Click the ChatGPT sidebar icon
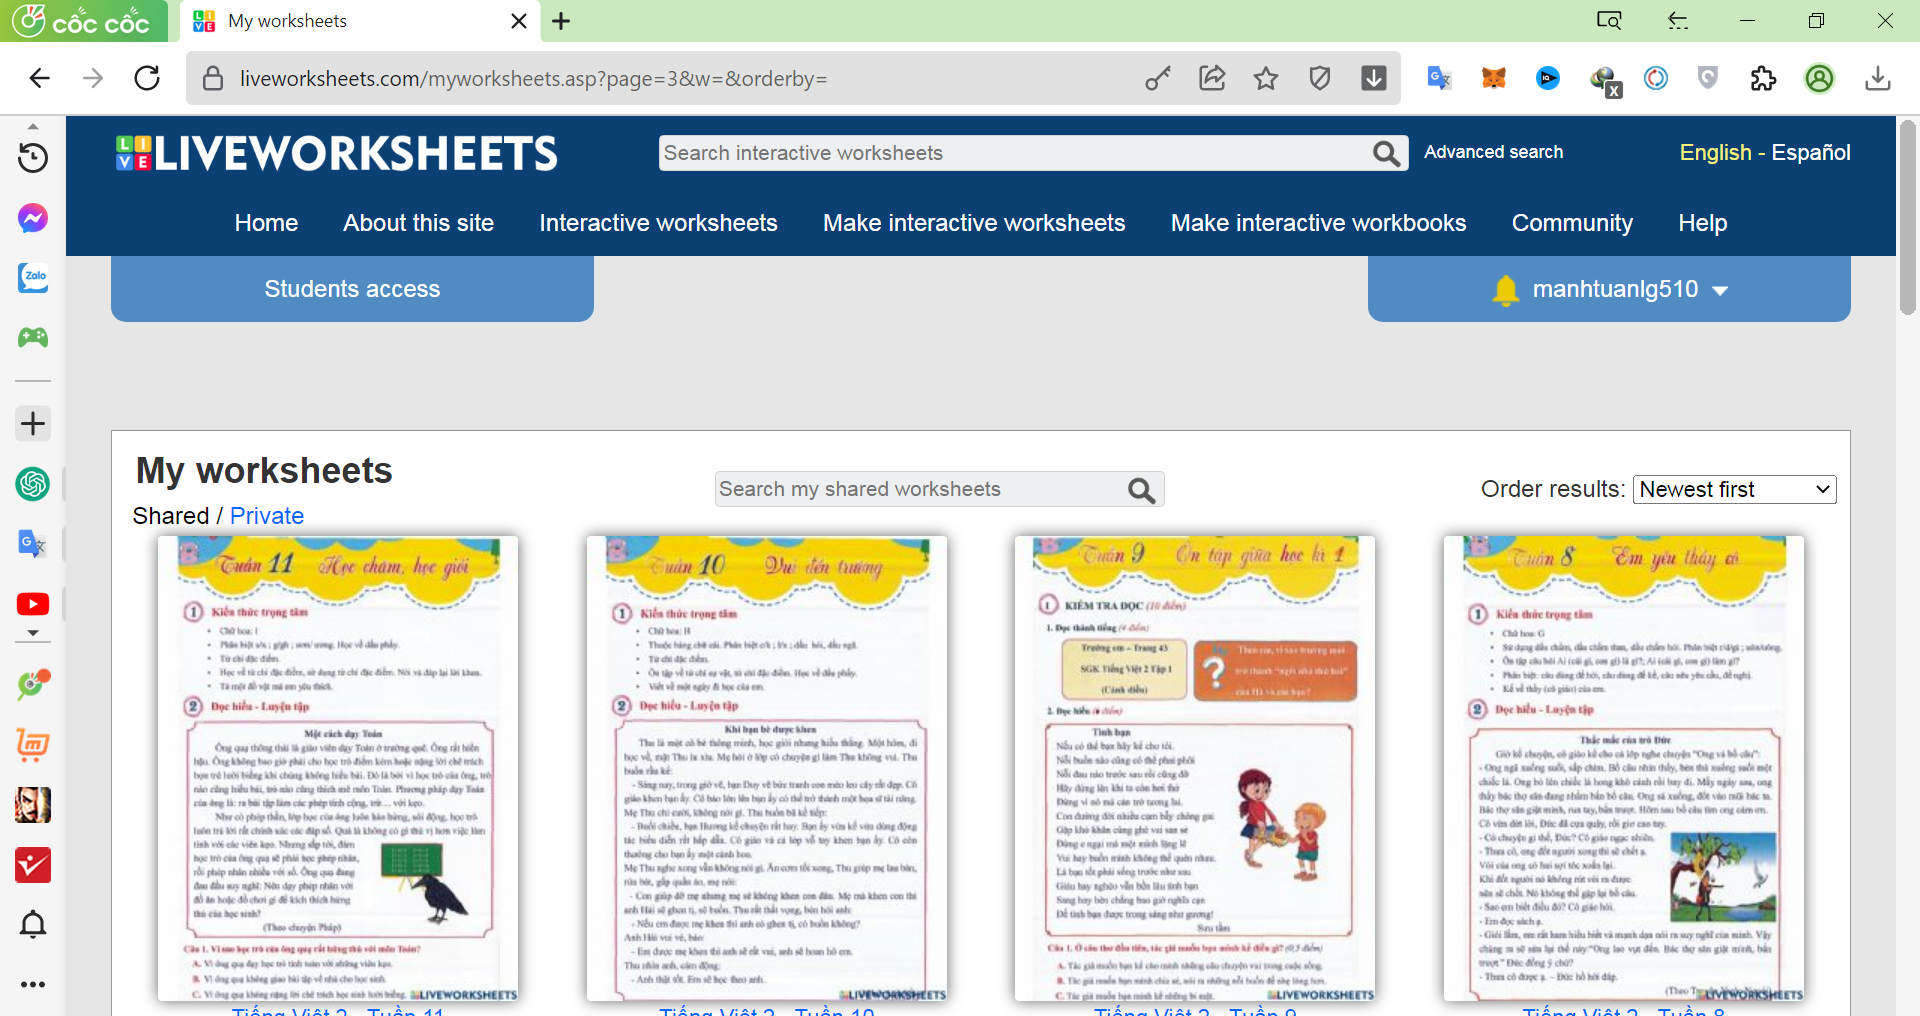Image resolution: width=1920 pixels, height=1016 pixels. [x=33, y=484]
